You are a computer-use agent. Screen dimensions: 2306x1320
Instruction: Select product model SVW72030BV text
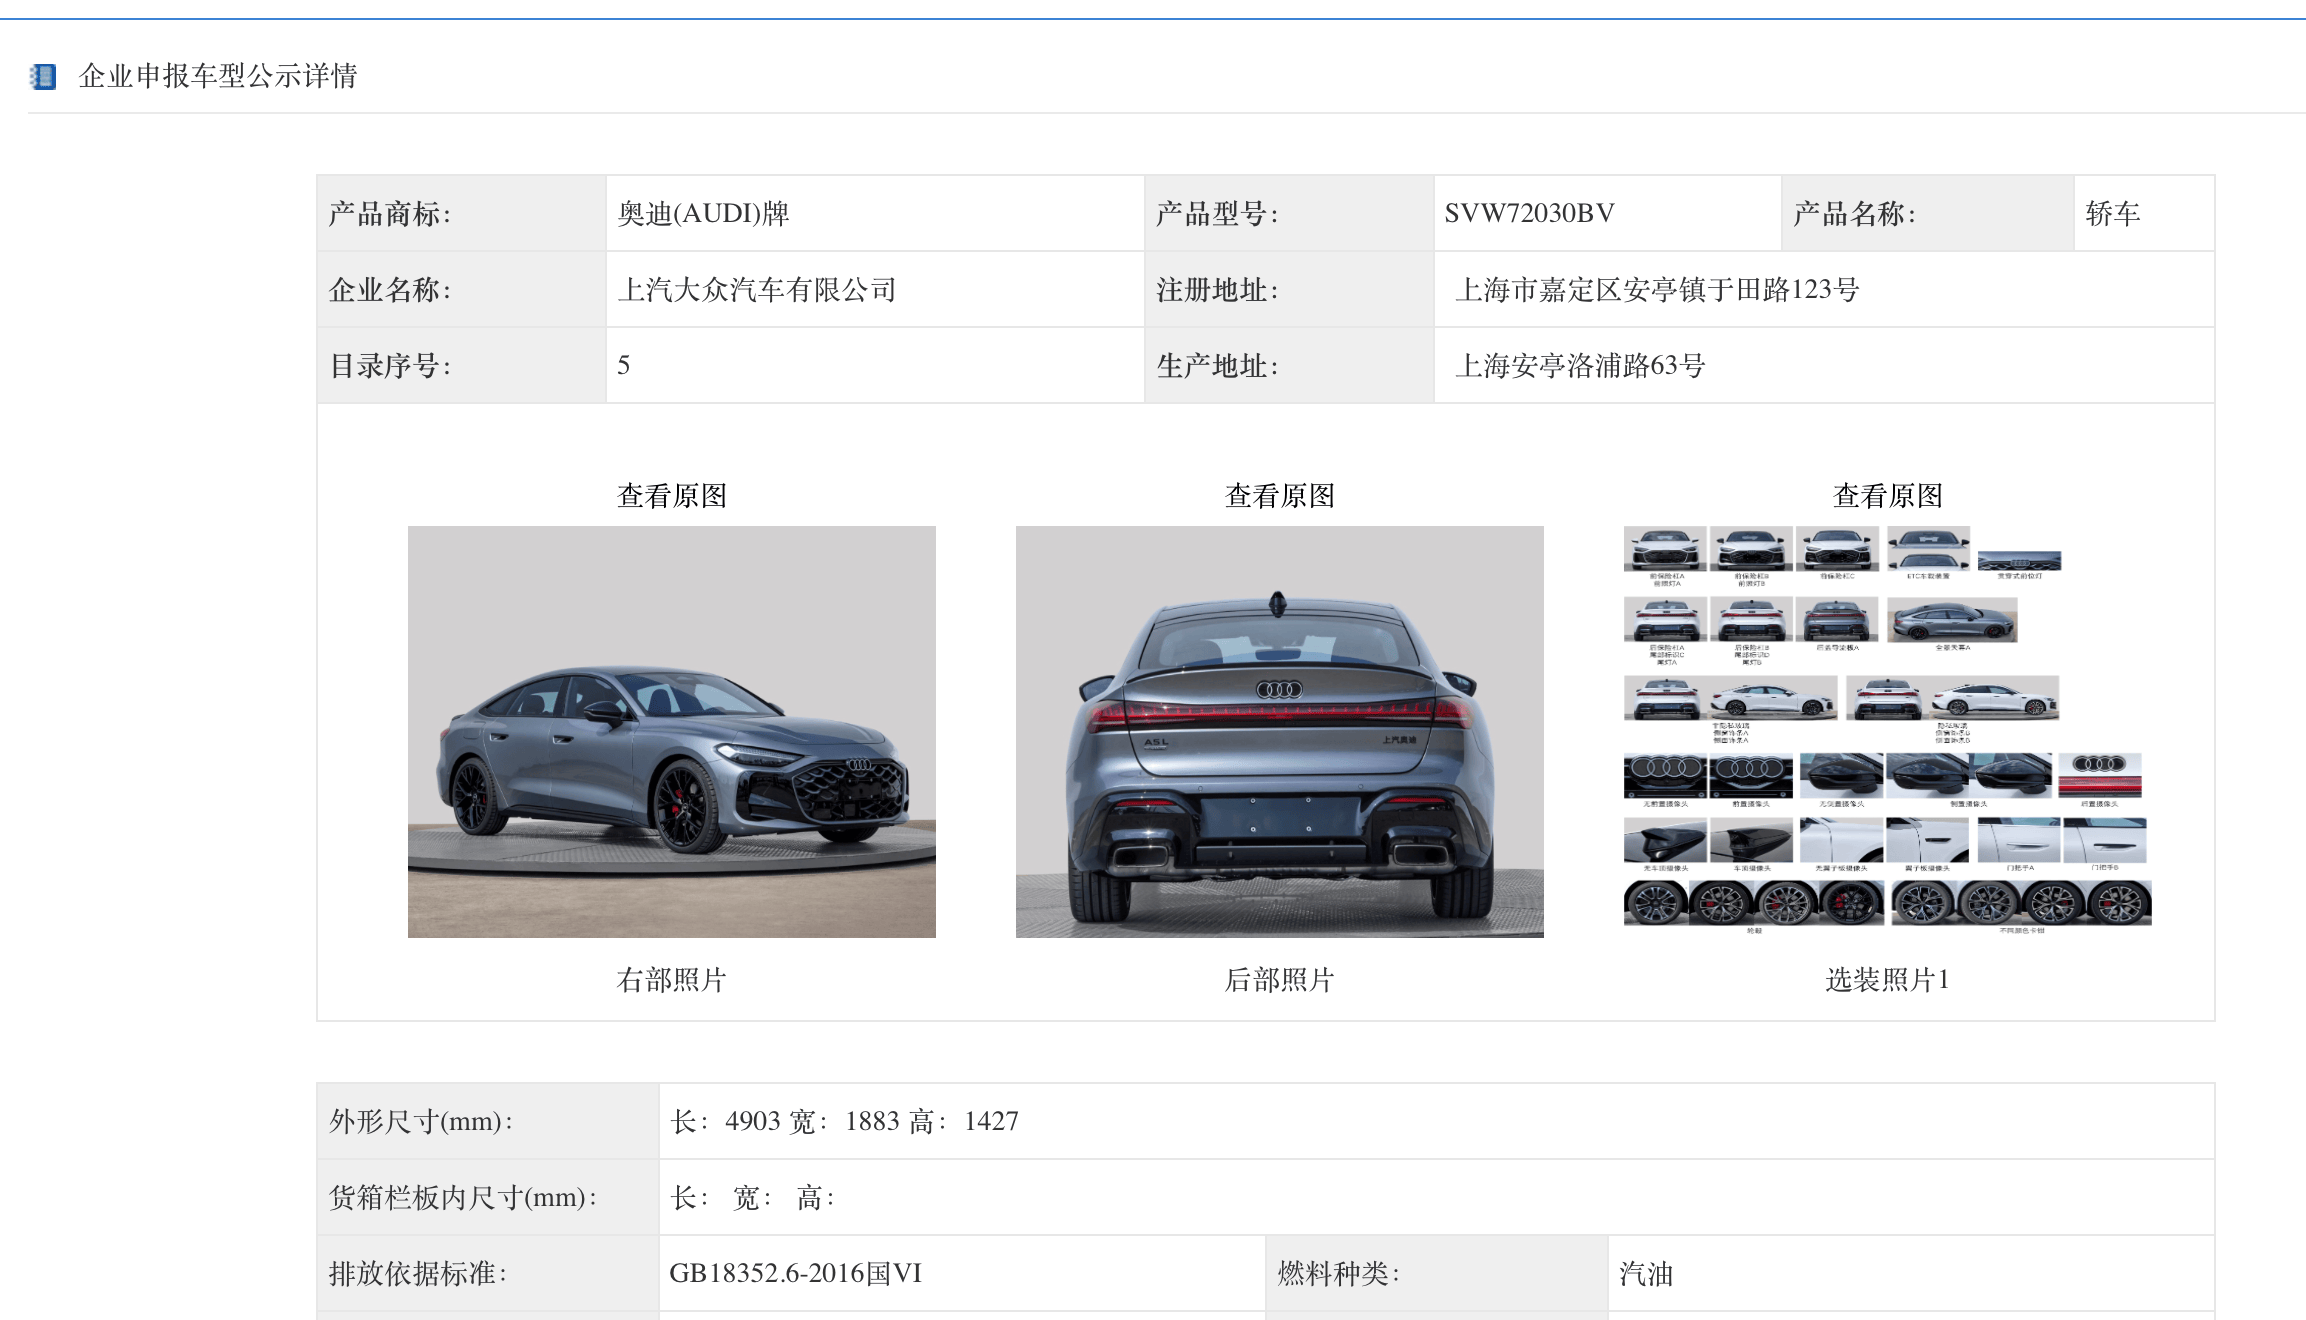(x=1528, y=213)
